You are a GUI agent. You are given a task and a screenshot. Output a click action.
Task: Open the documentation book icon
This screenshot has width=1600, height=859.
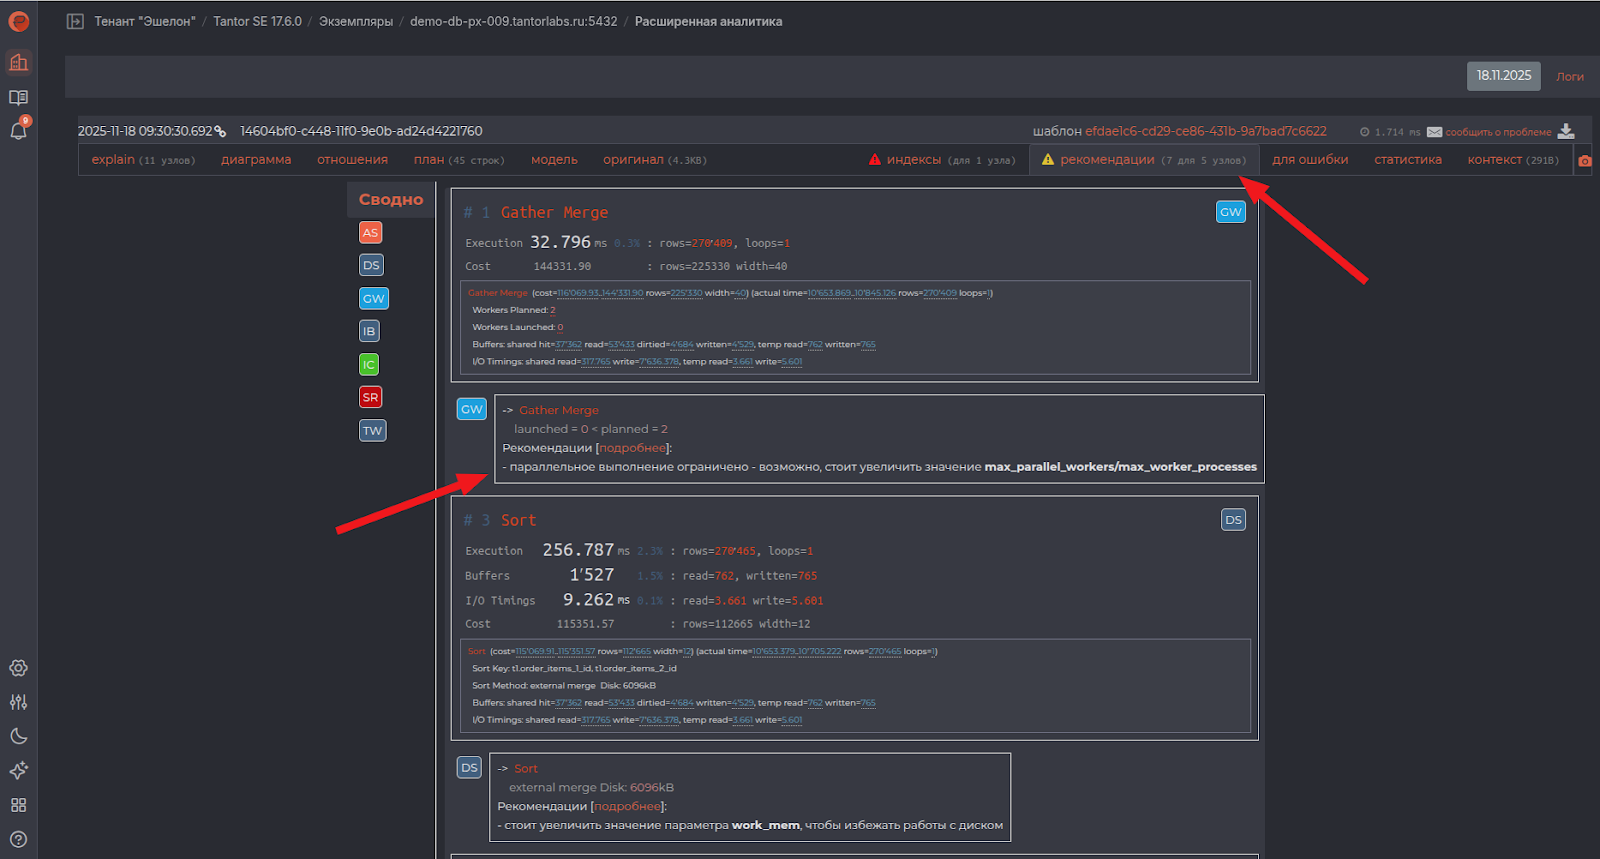(x=18, y=97)
